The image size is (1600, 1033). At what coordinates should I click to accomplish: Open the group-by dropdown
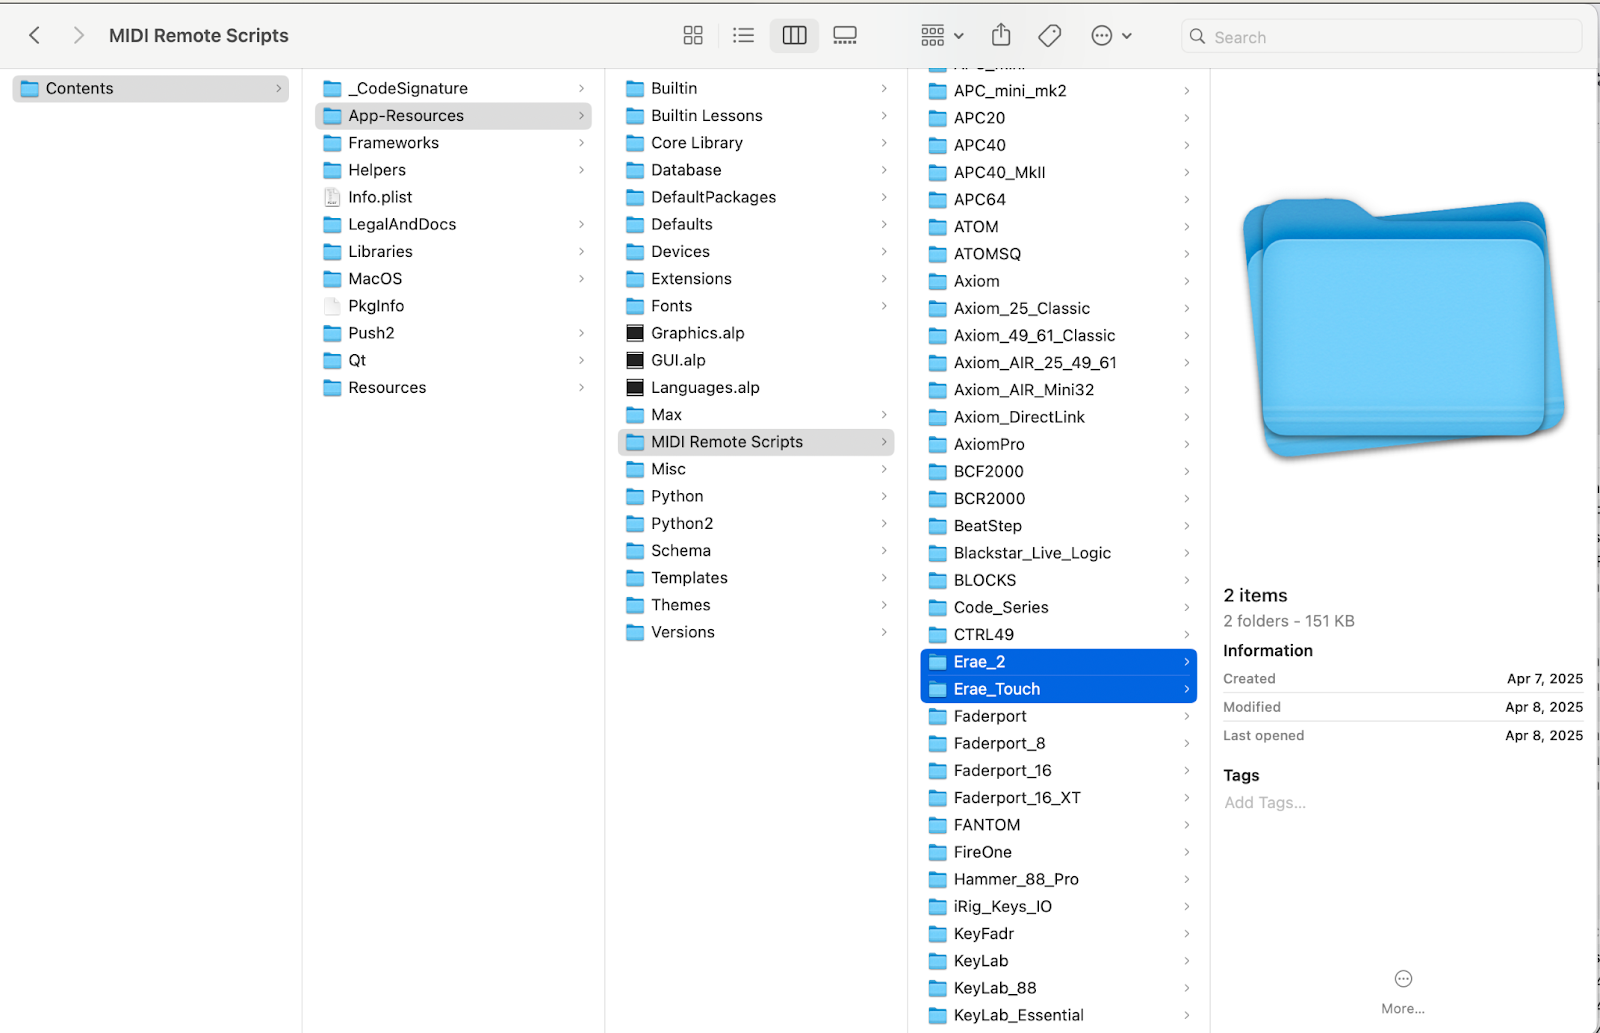941,36
